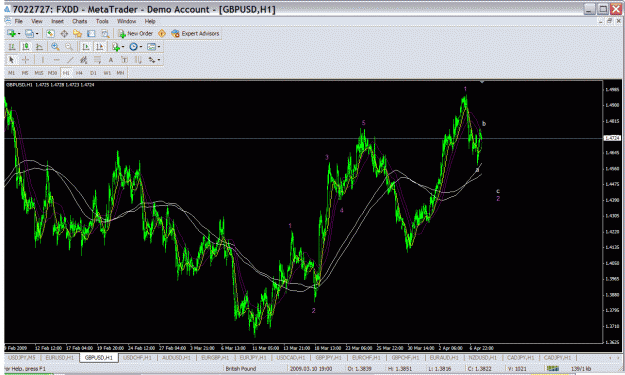Click the Templates icon
625x375 pixels.
(151, 47)
